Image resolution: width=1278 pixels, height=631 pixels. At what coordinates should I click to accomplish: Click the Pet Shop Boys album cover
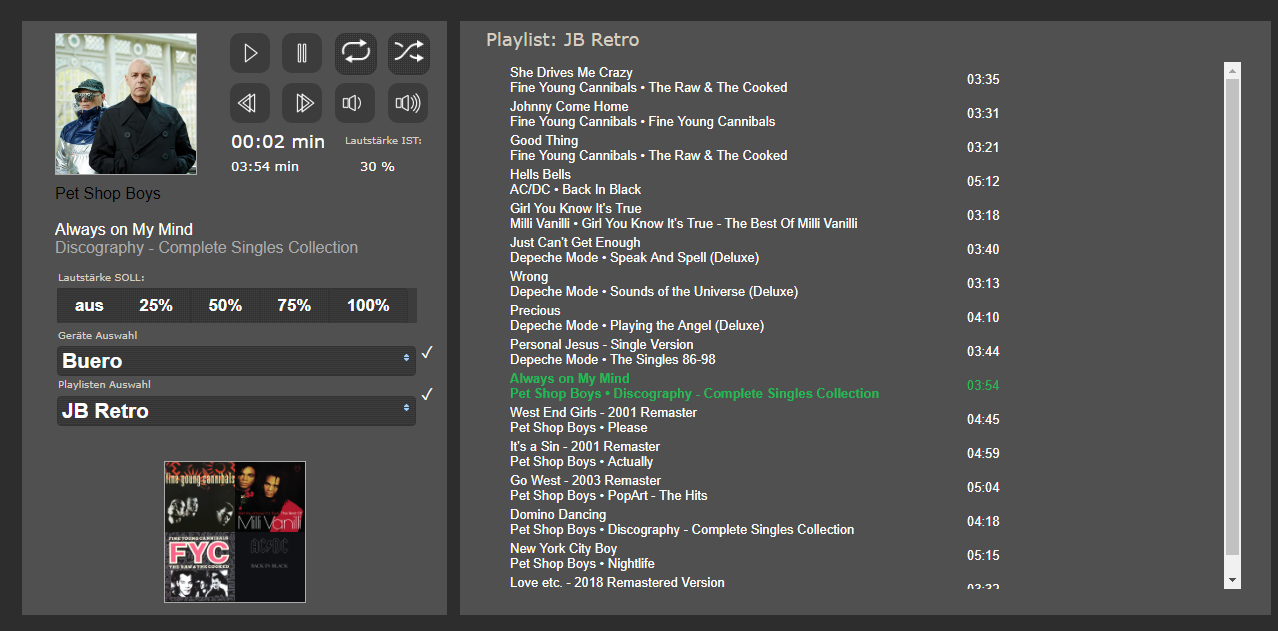(126, 104)
